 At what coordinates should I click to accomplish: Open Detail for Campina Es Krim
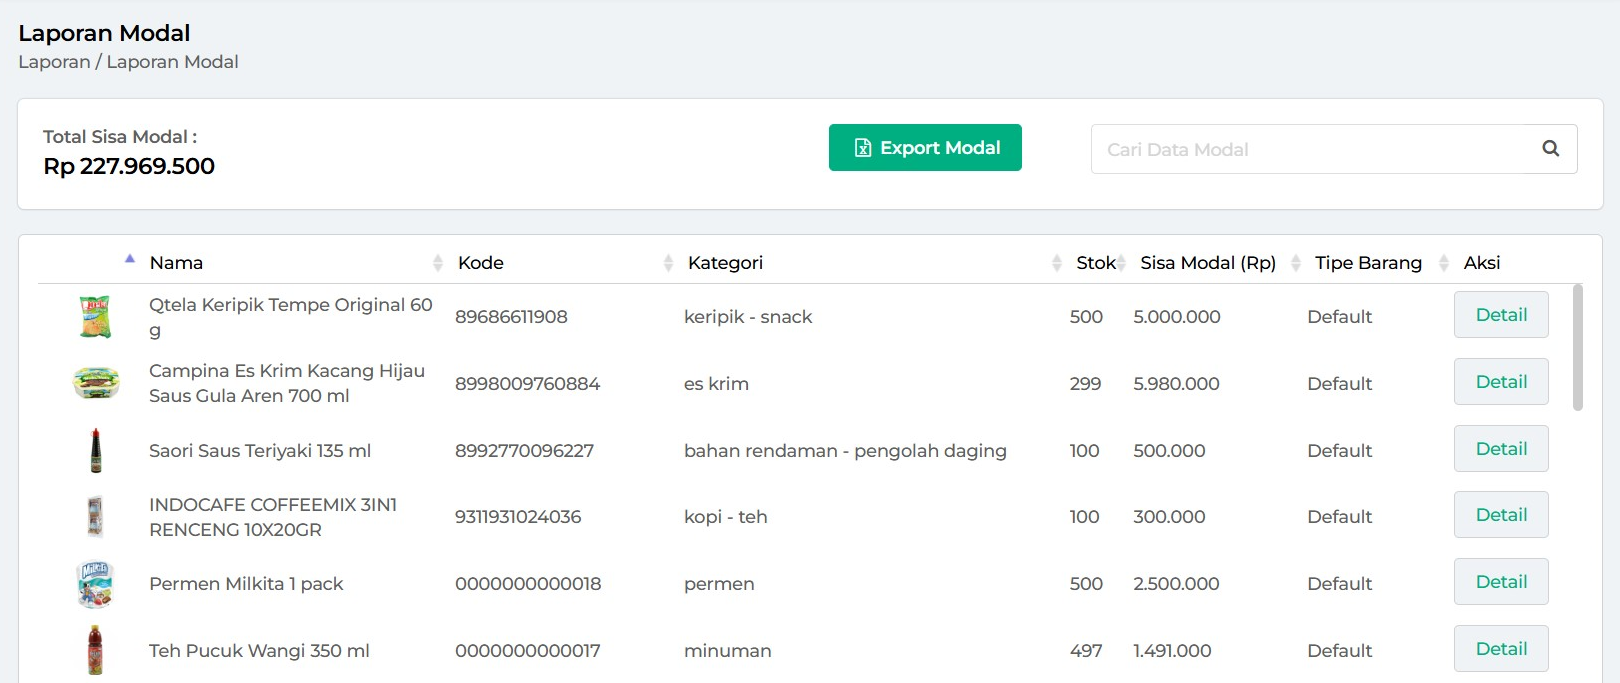1500,382
